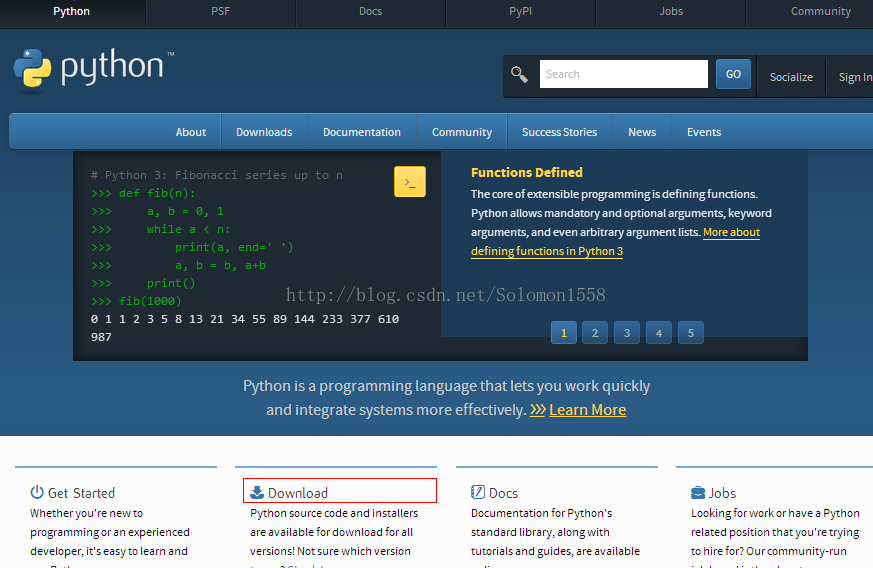Open the Python tab in the top bar
Screen dimensions: 873x568
[71, 11]
